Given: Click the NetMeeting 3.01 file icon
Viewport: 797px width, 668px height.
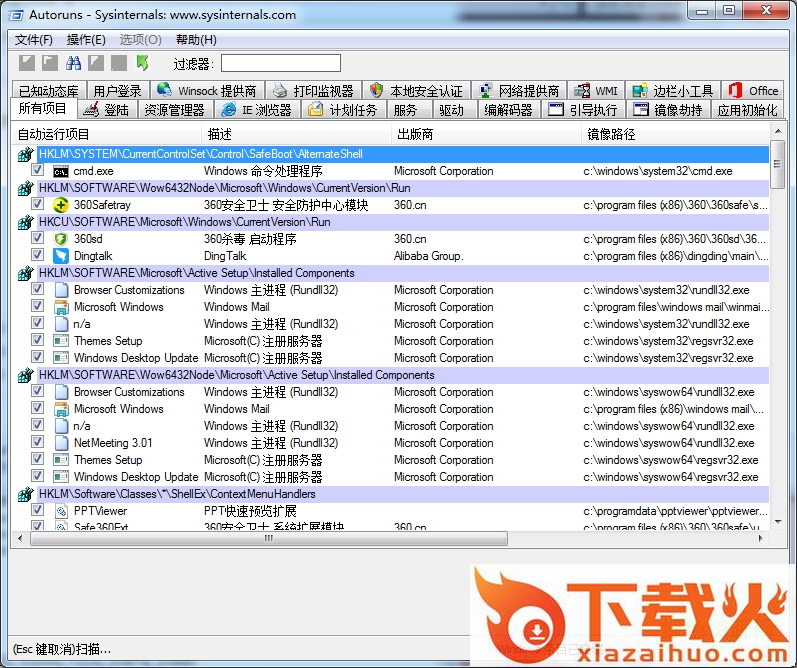Looking at the screenshot, I should click(61, 443).
